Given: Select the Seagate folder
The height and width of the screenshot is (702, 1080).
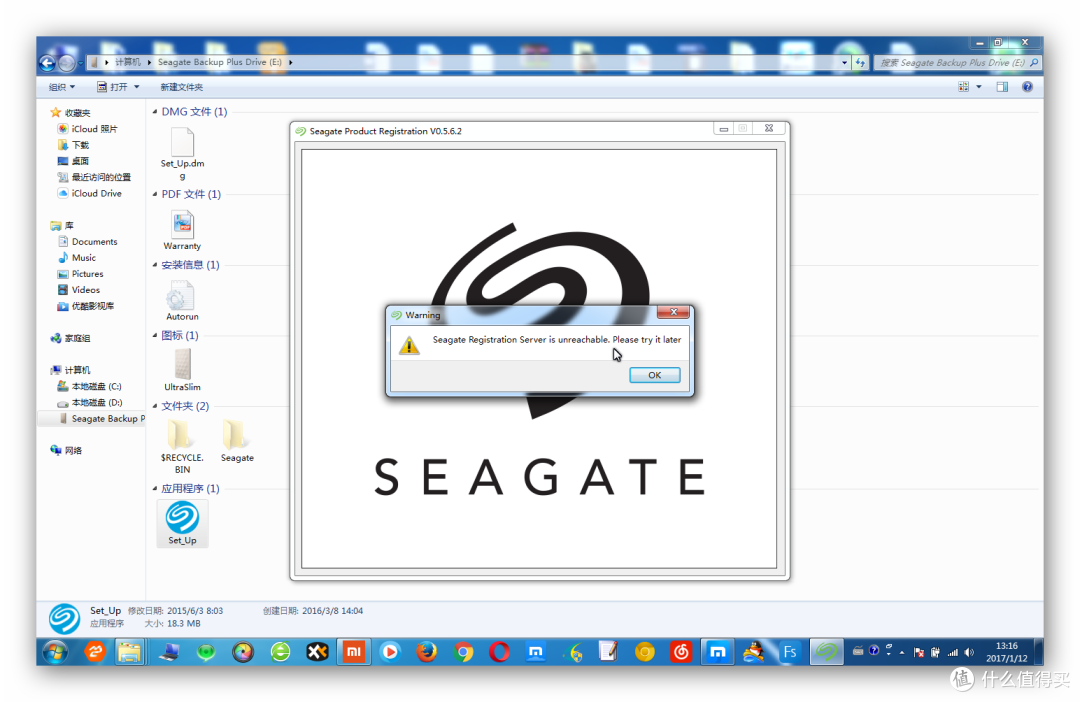Looking at the screenshot, I should pyautogui.click(x=237, y=441).
